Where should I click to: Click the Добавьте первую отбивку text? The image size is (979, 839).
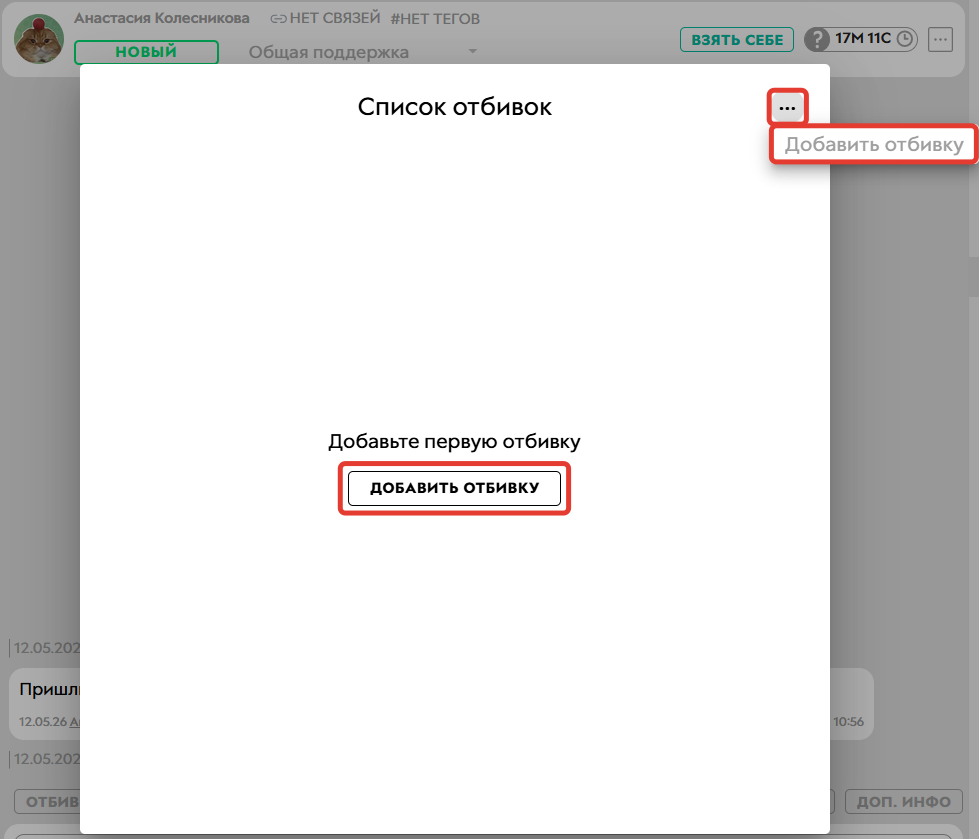(x=455, y=441)
